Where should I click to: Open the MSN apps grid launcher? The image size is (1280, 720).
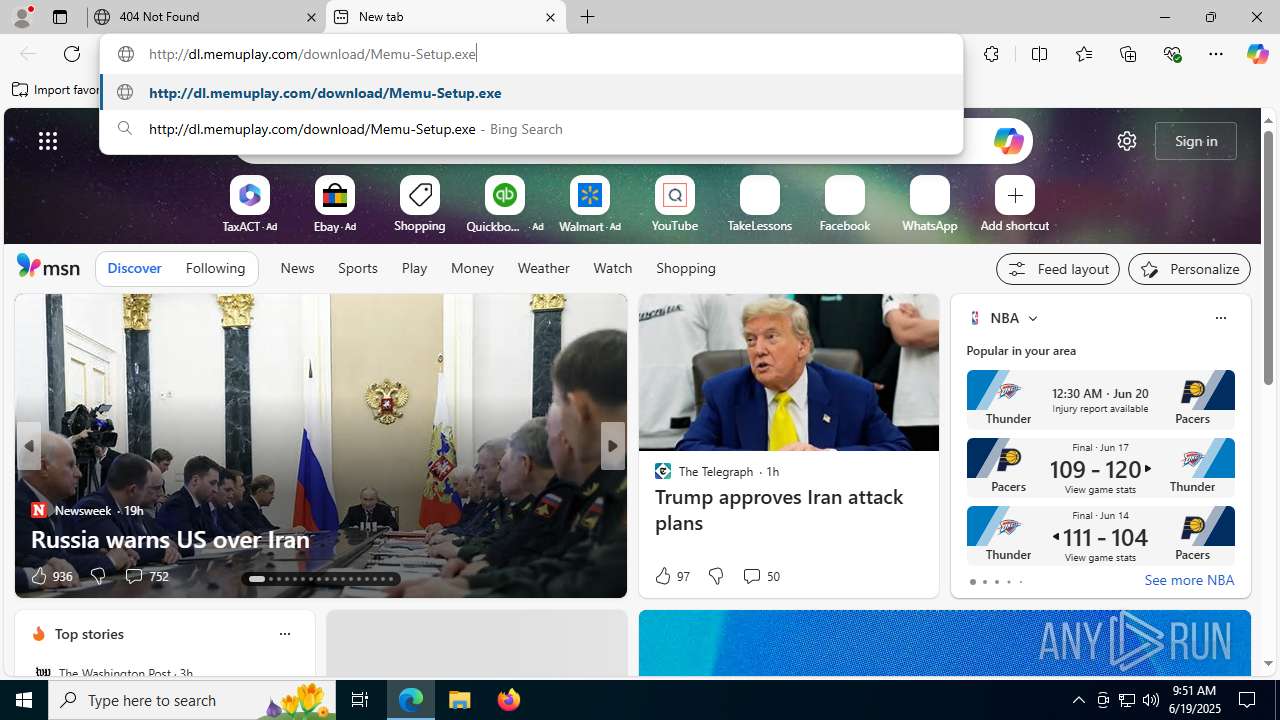click(48, 141)
